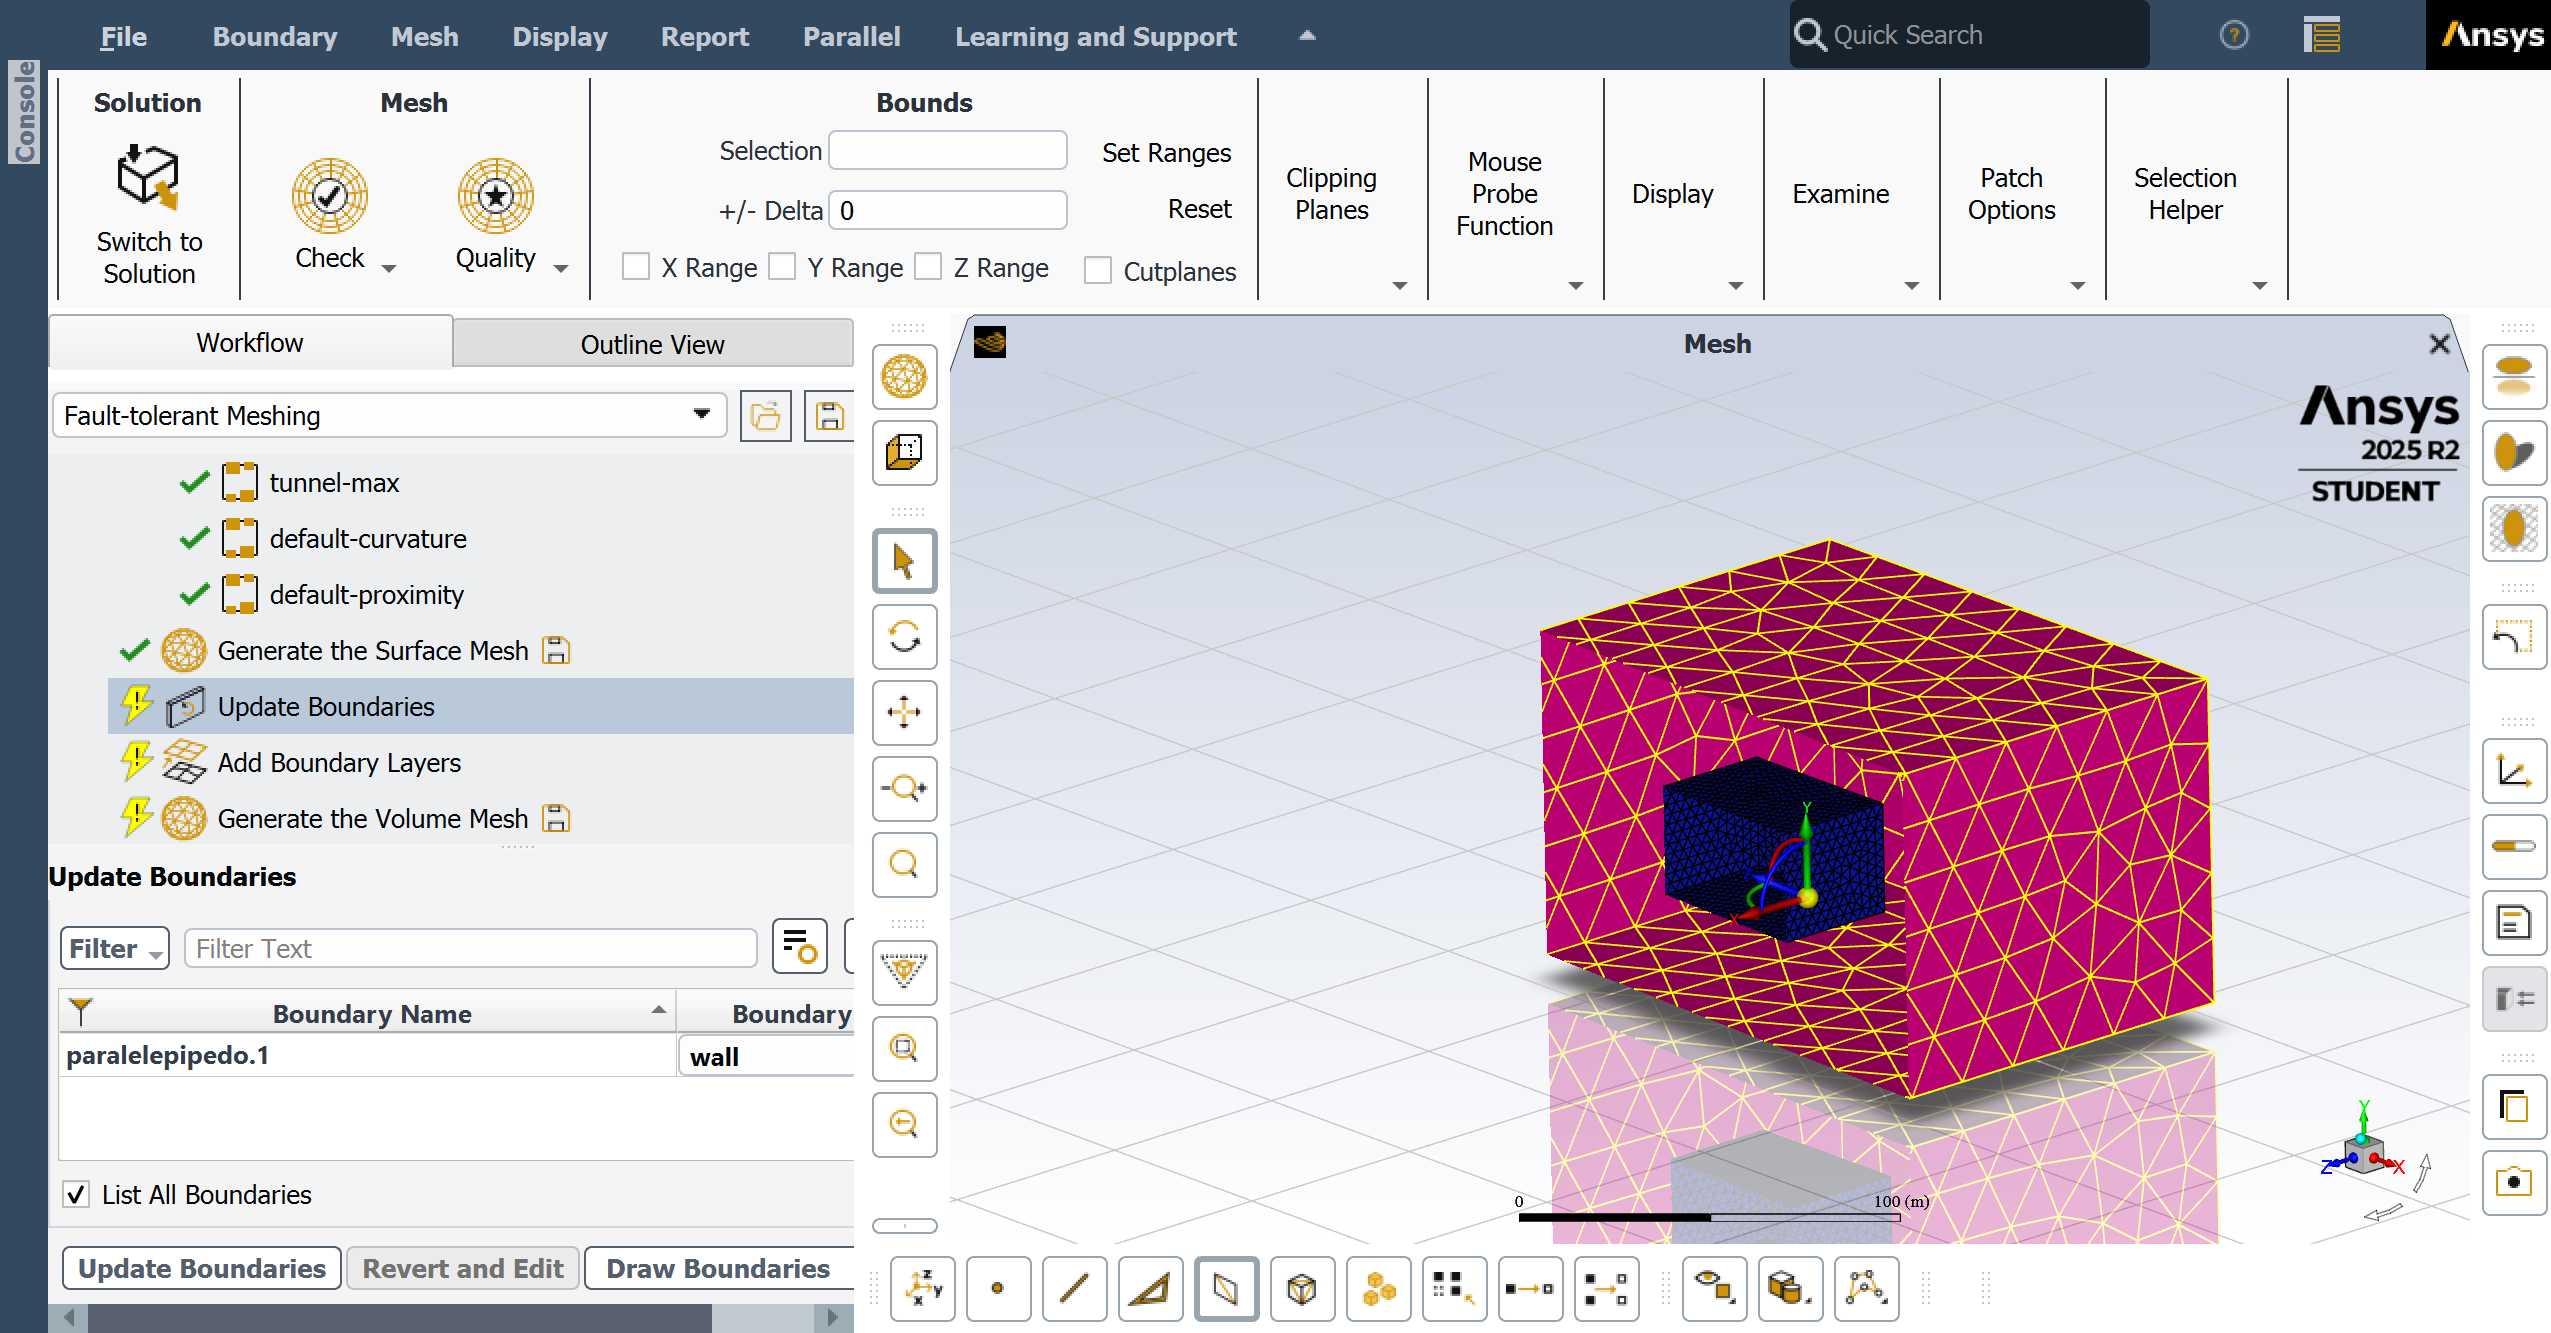Image resolution: width=2551 pixels, height=1333 pixels.
Task: Capture viewport with screenshot camera icon
Action: [x=2514, y=1182]
